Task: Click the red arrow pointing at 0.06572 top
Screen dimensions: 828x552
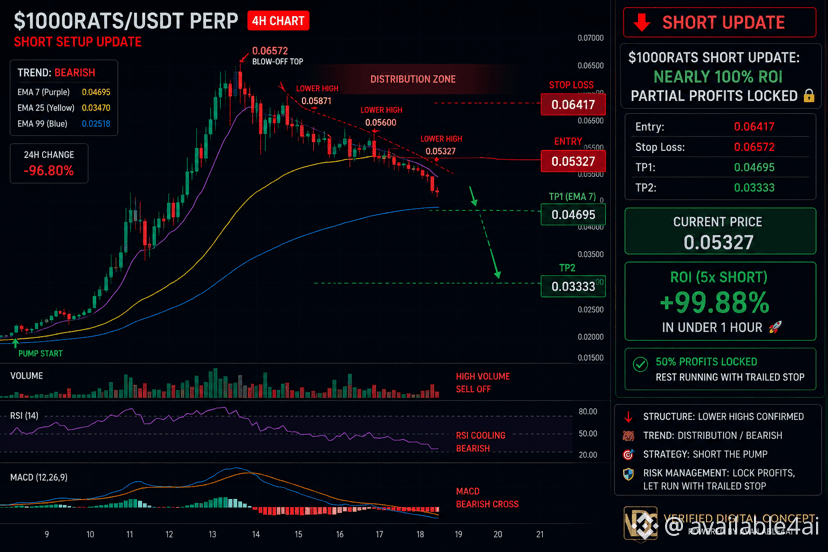Action: (x=243, y=57)
